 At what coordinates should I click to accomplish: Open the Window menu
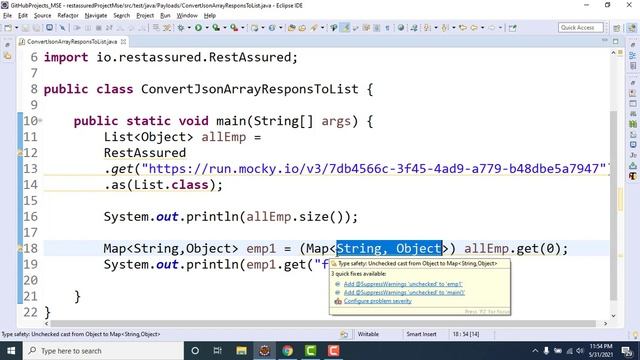(187, 16)
